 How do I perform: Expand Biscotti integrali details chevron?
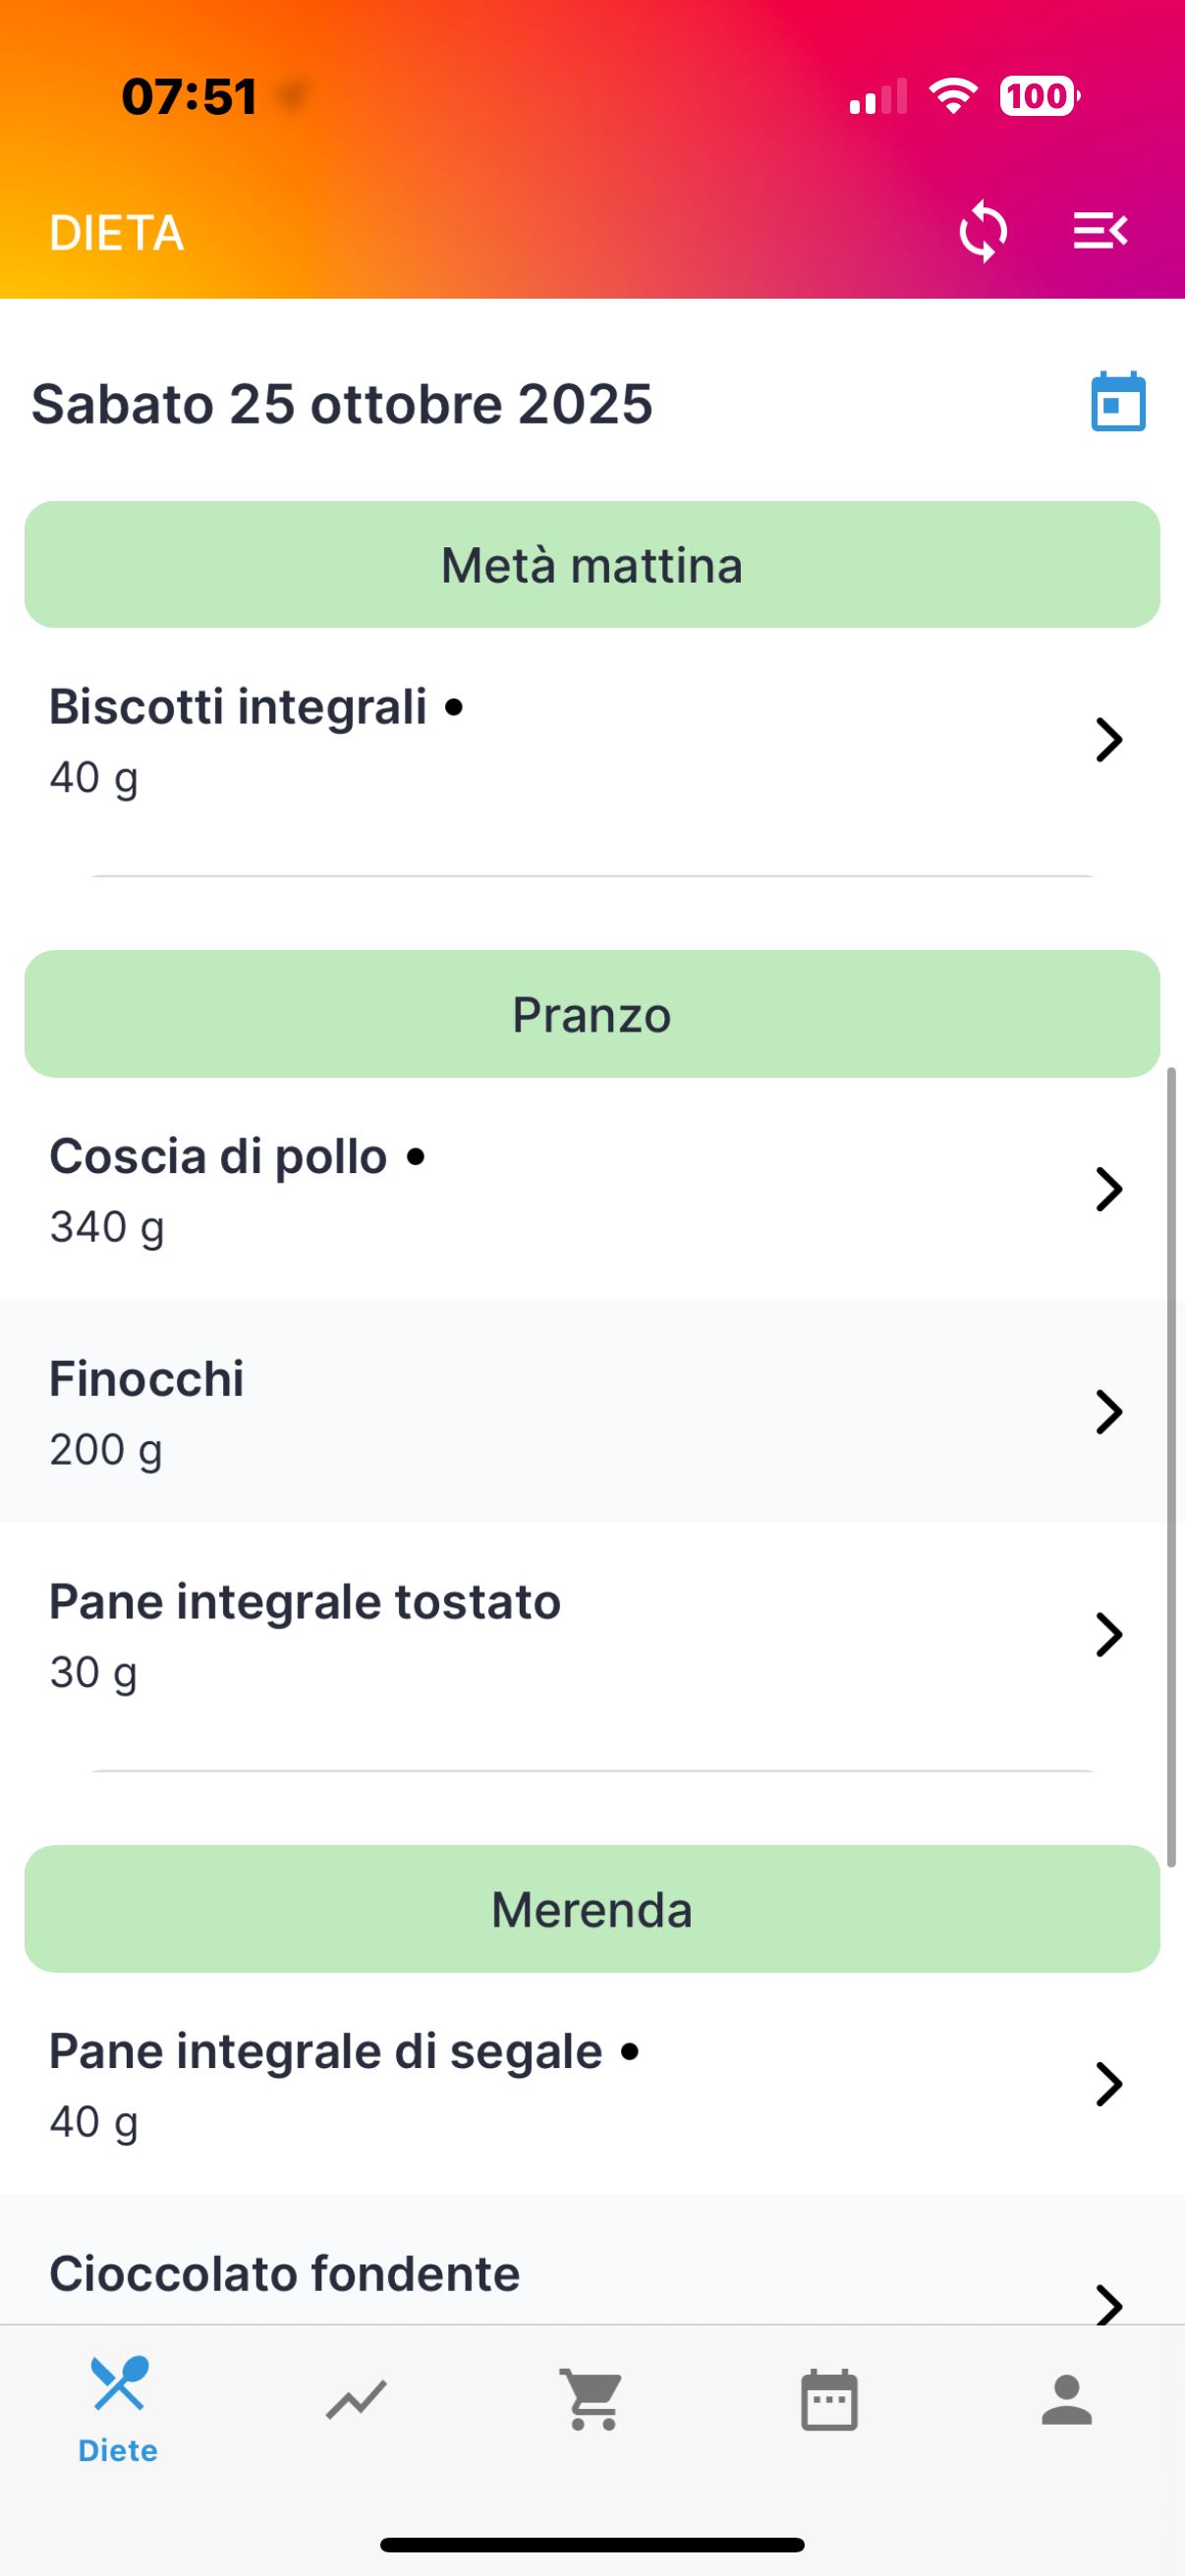click(1108, 740)
